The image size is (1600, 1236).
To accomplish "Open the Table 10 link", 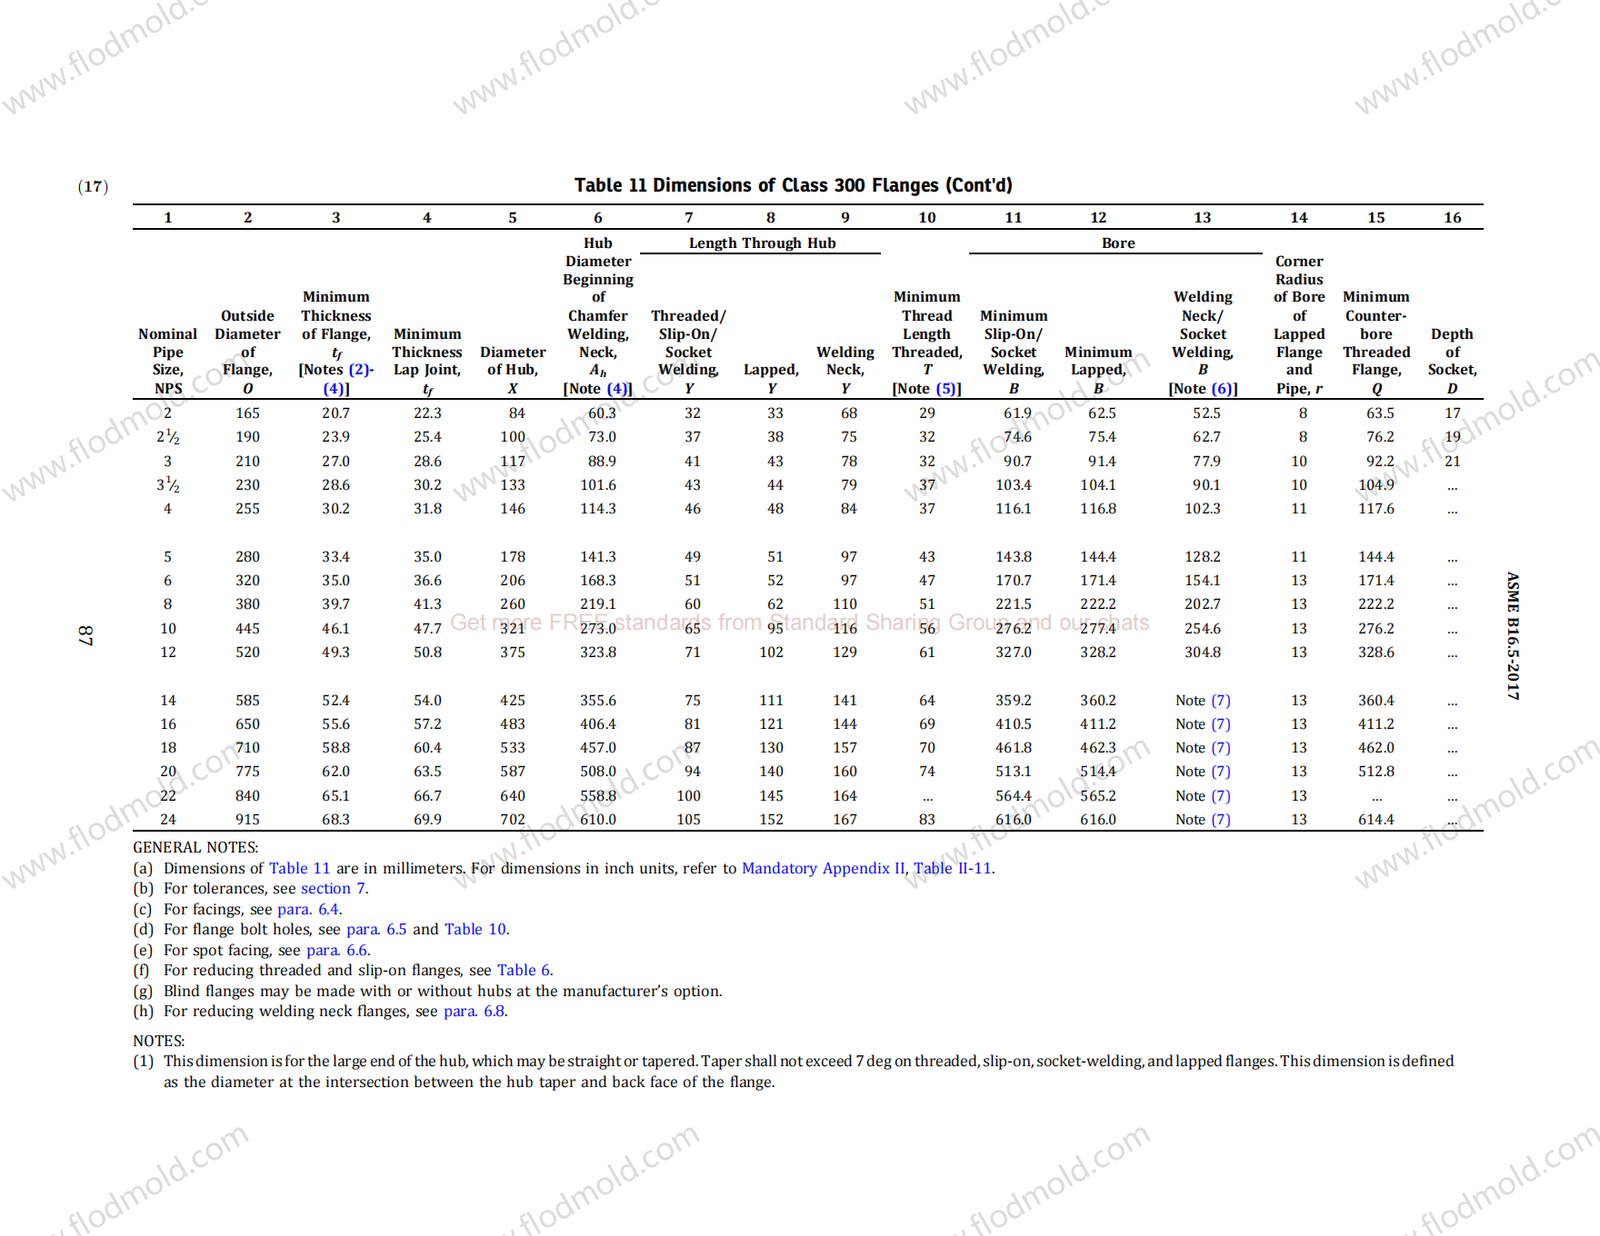I will click(x=475, y=929).
